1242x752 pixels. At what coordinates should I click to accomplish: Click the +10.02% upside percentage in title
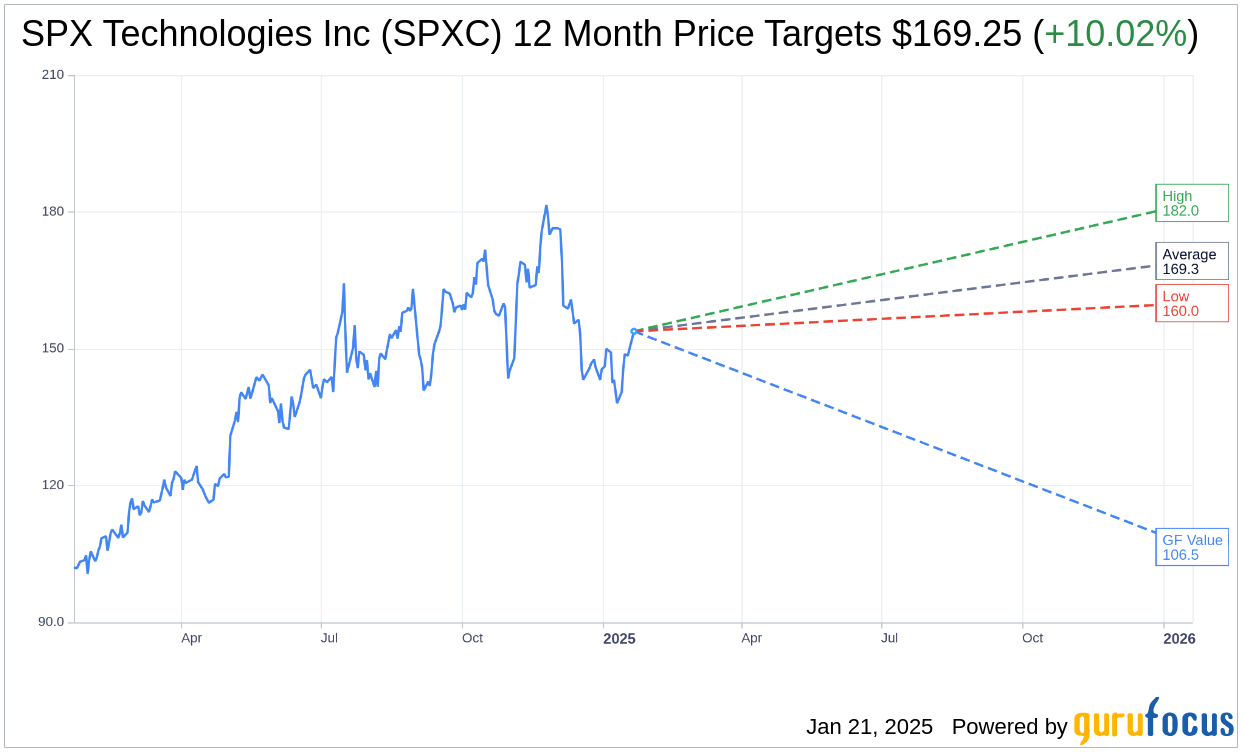click(1115, 35)
